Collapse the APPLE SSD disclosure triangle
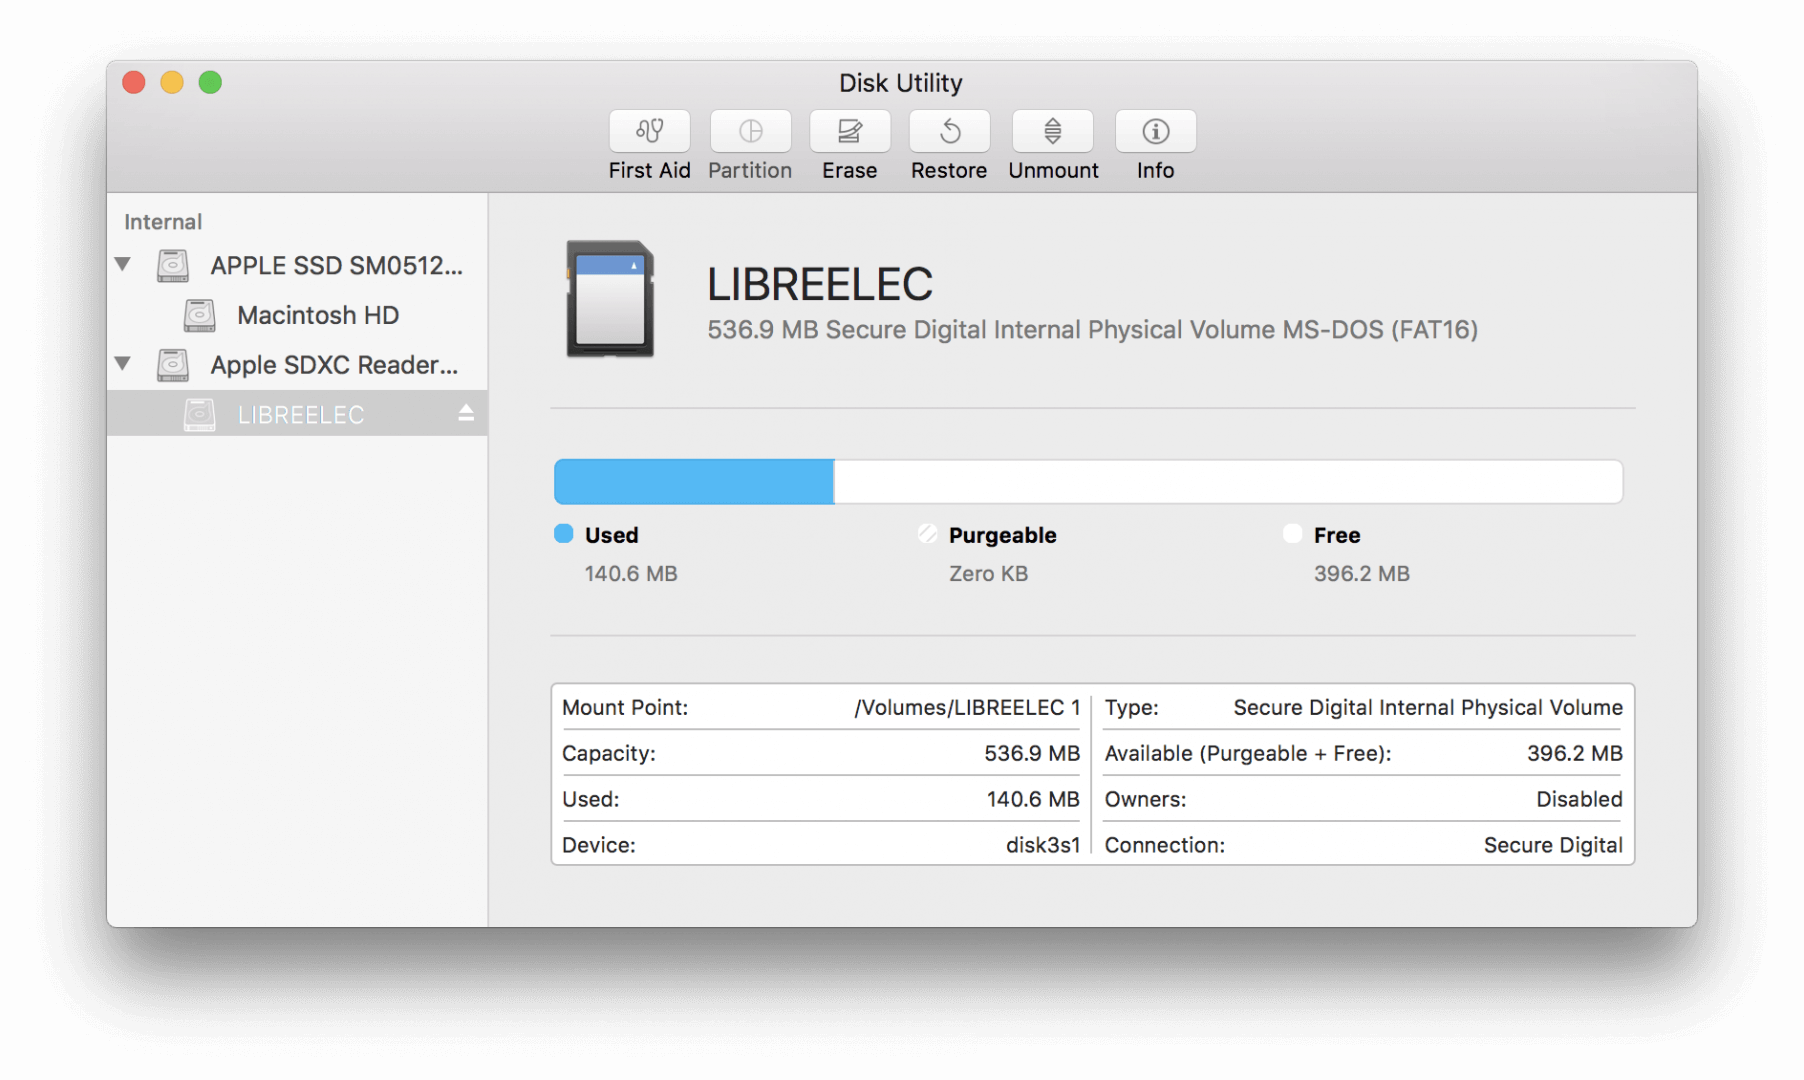 123,265
